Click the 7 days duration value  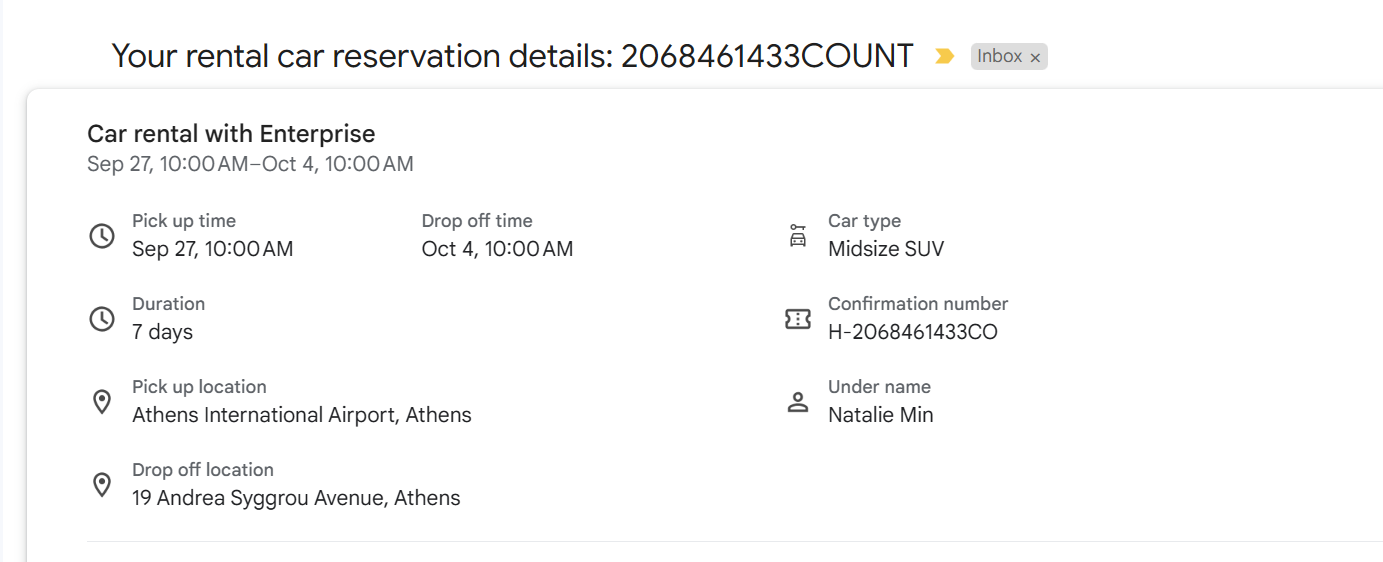162,332
